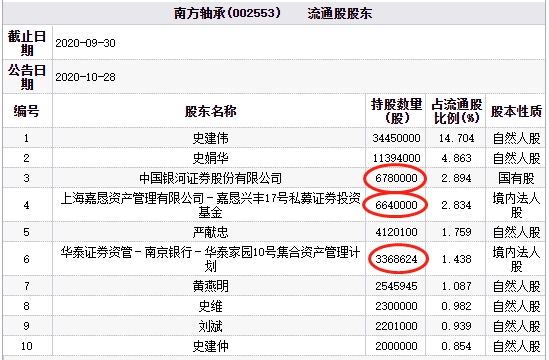
Task: Select shareholding value 4120100
Action: click(396, 232)
